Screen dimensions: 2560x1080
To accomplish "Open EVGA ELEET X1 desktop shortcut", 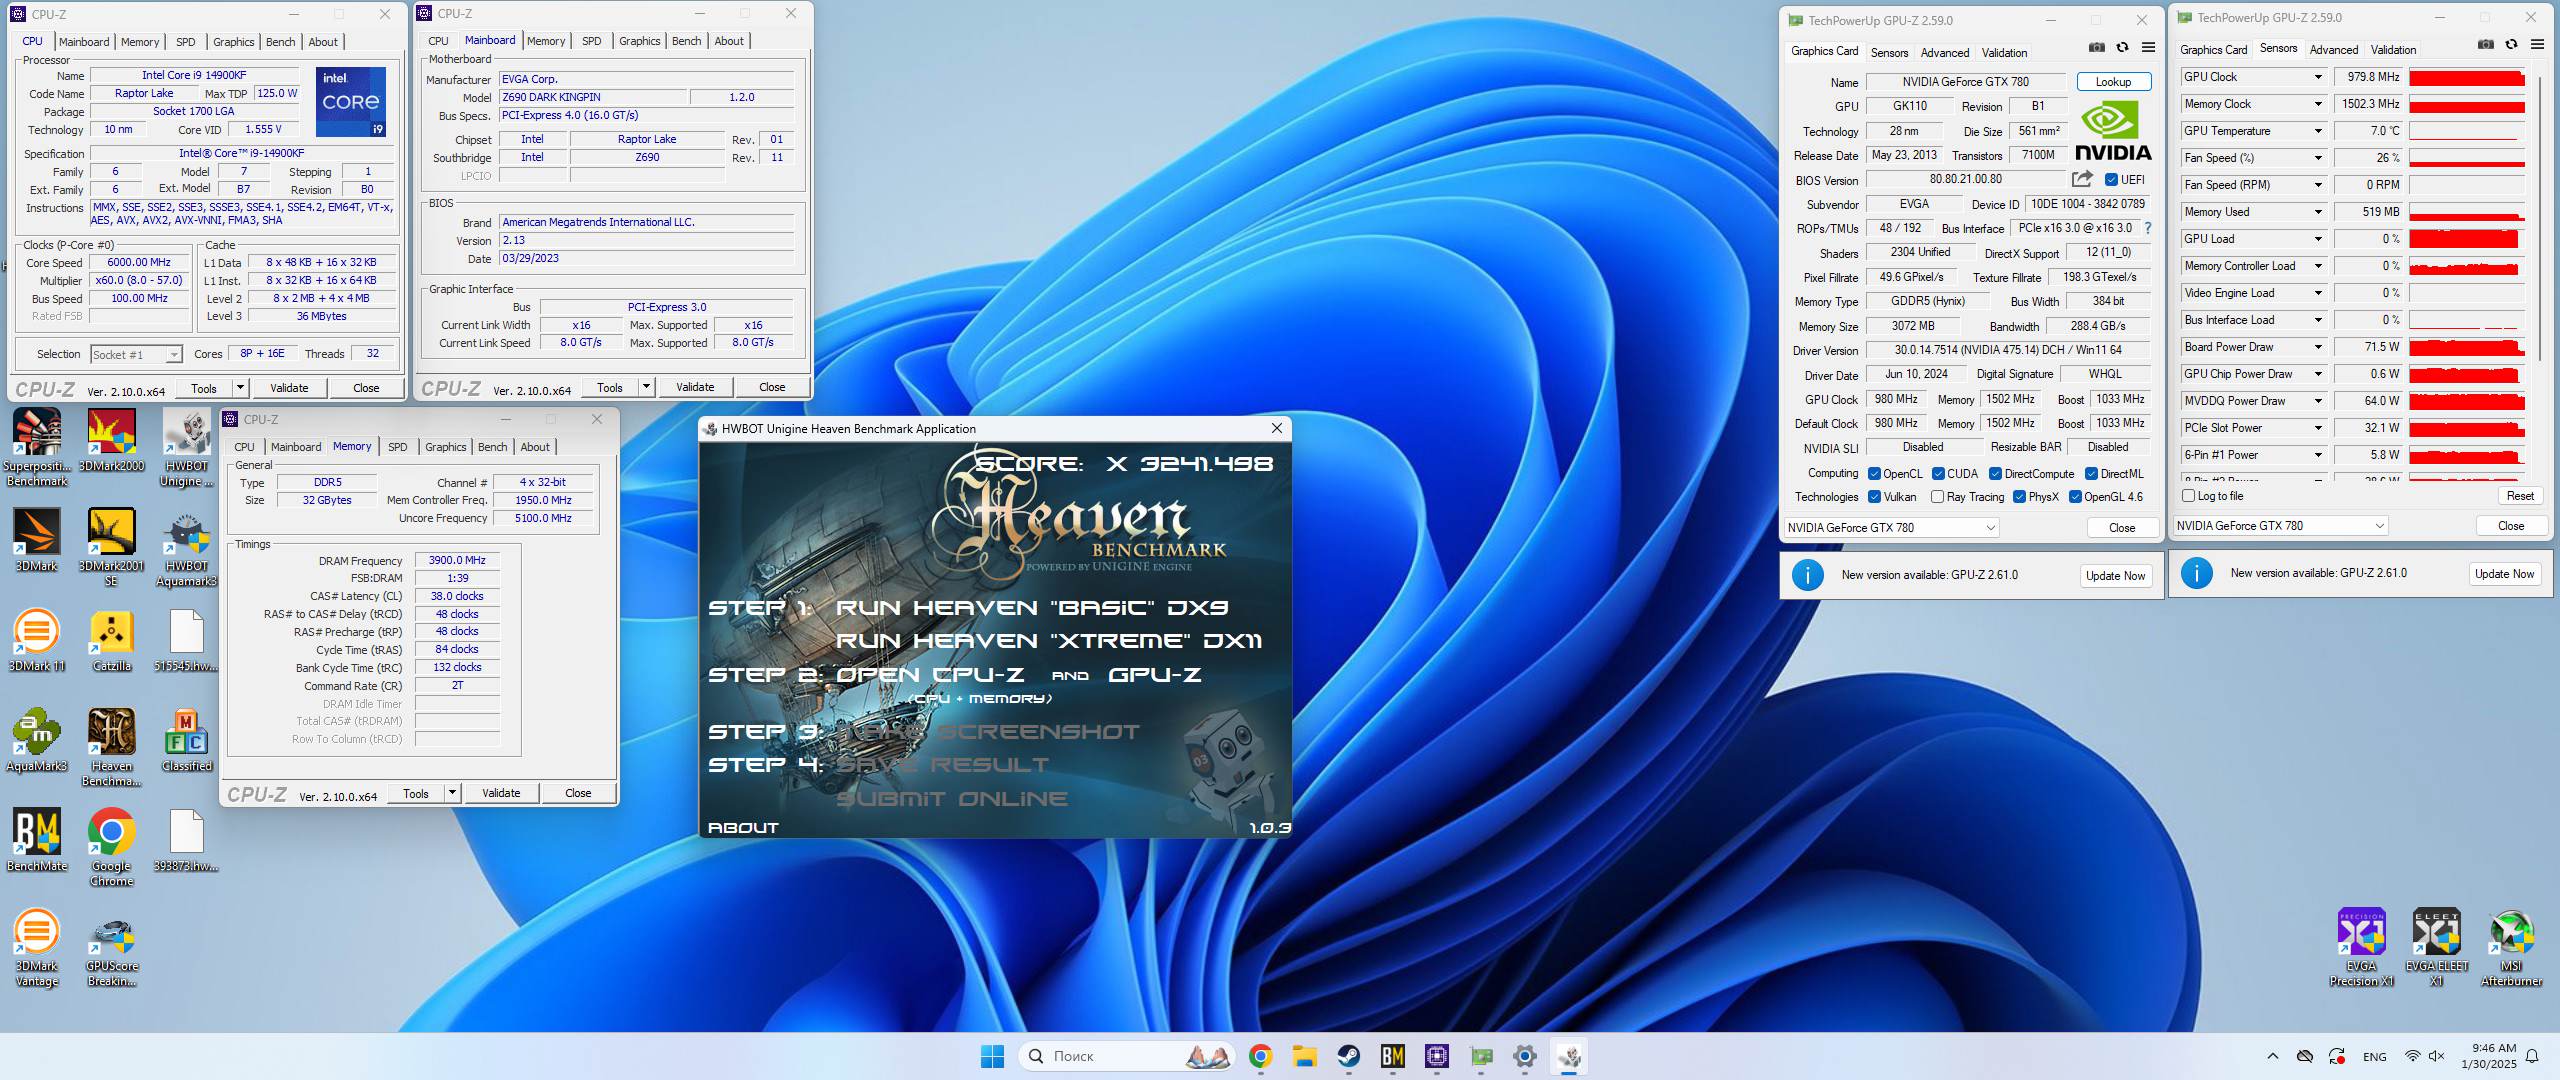I will click(2436, 946).
